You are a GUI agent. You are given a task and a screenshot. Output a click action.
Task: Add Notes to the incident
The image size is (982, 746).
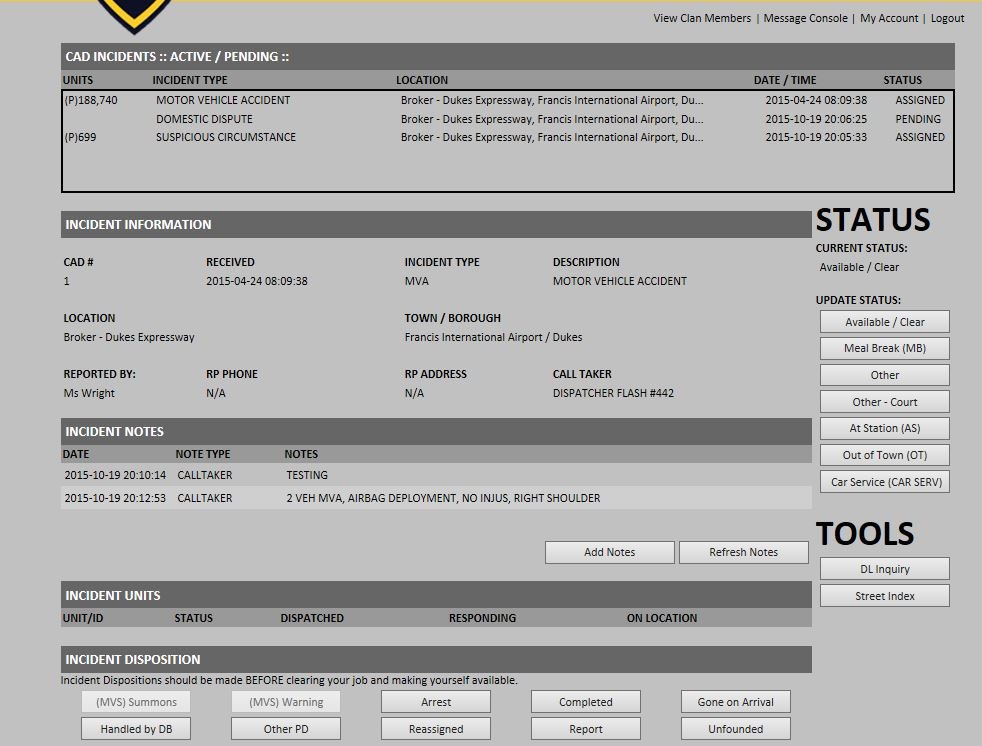click(609, 551)
